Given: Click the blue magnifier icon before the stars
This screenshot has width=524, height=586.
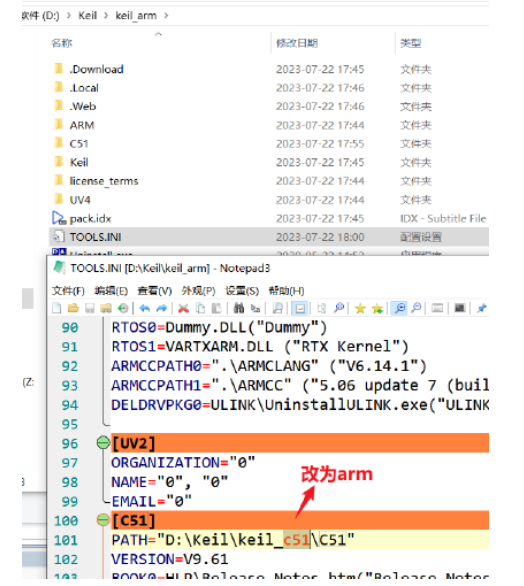Looking at the screenshot, I should 339,308.
